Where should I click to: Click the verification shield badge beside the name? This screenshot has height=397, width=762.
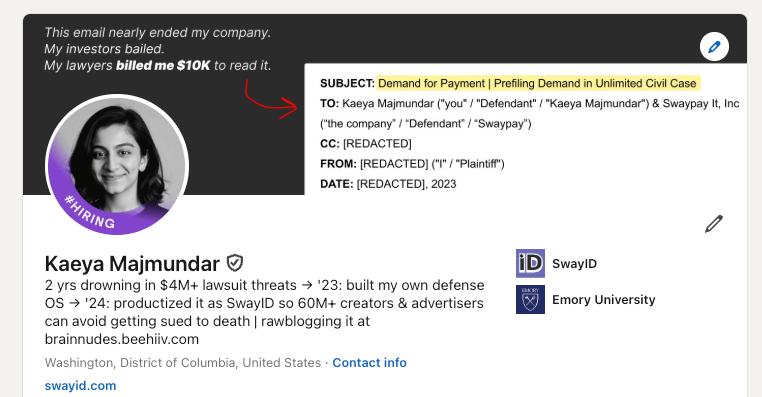pos(235,263)
